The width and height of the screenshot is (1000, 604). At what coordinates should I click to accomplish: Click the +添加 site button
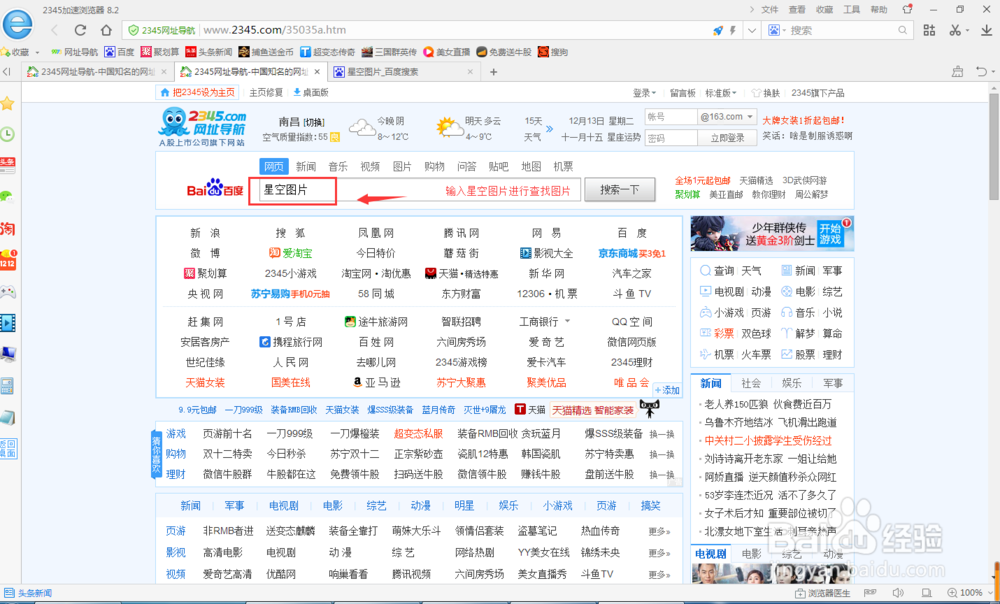[x=668, y=390]
